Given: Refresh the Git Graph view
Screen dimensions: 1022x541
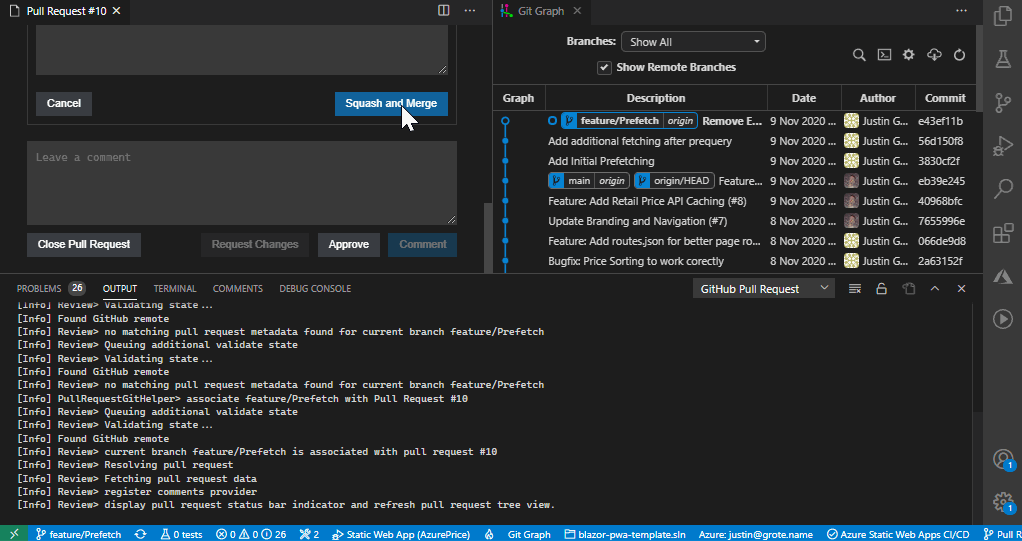Looking at the screenshot, I should point(959,55).
